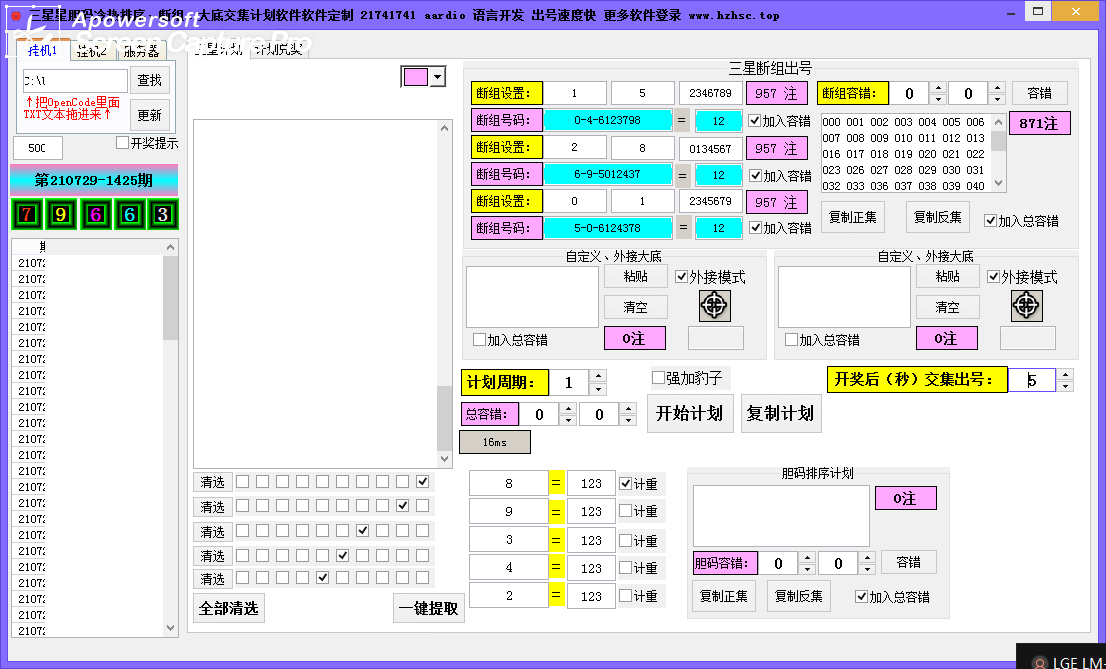Click the up arrow of period list scrollbar

point(170,247)
